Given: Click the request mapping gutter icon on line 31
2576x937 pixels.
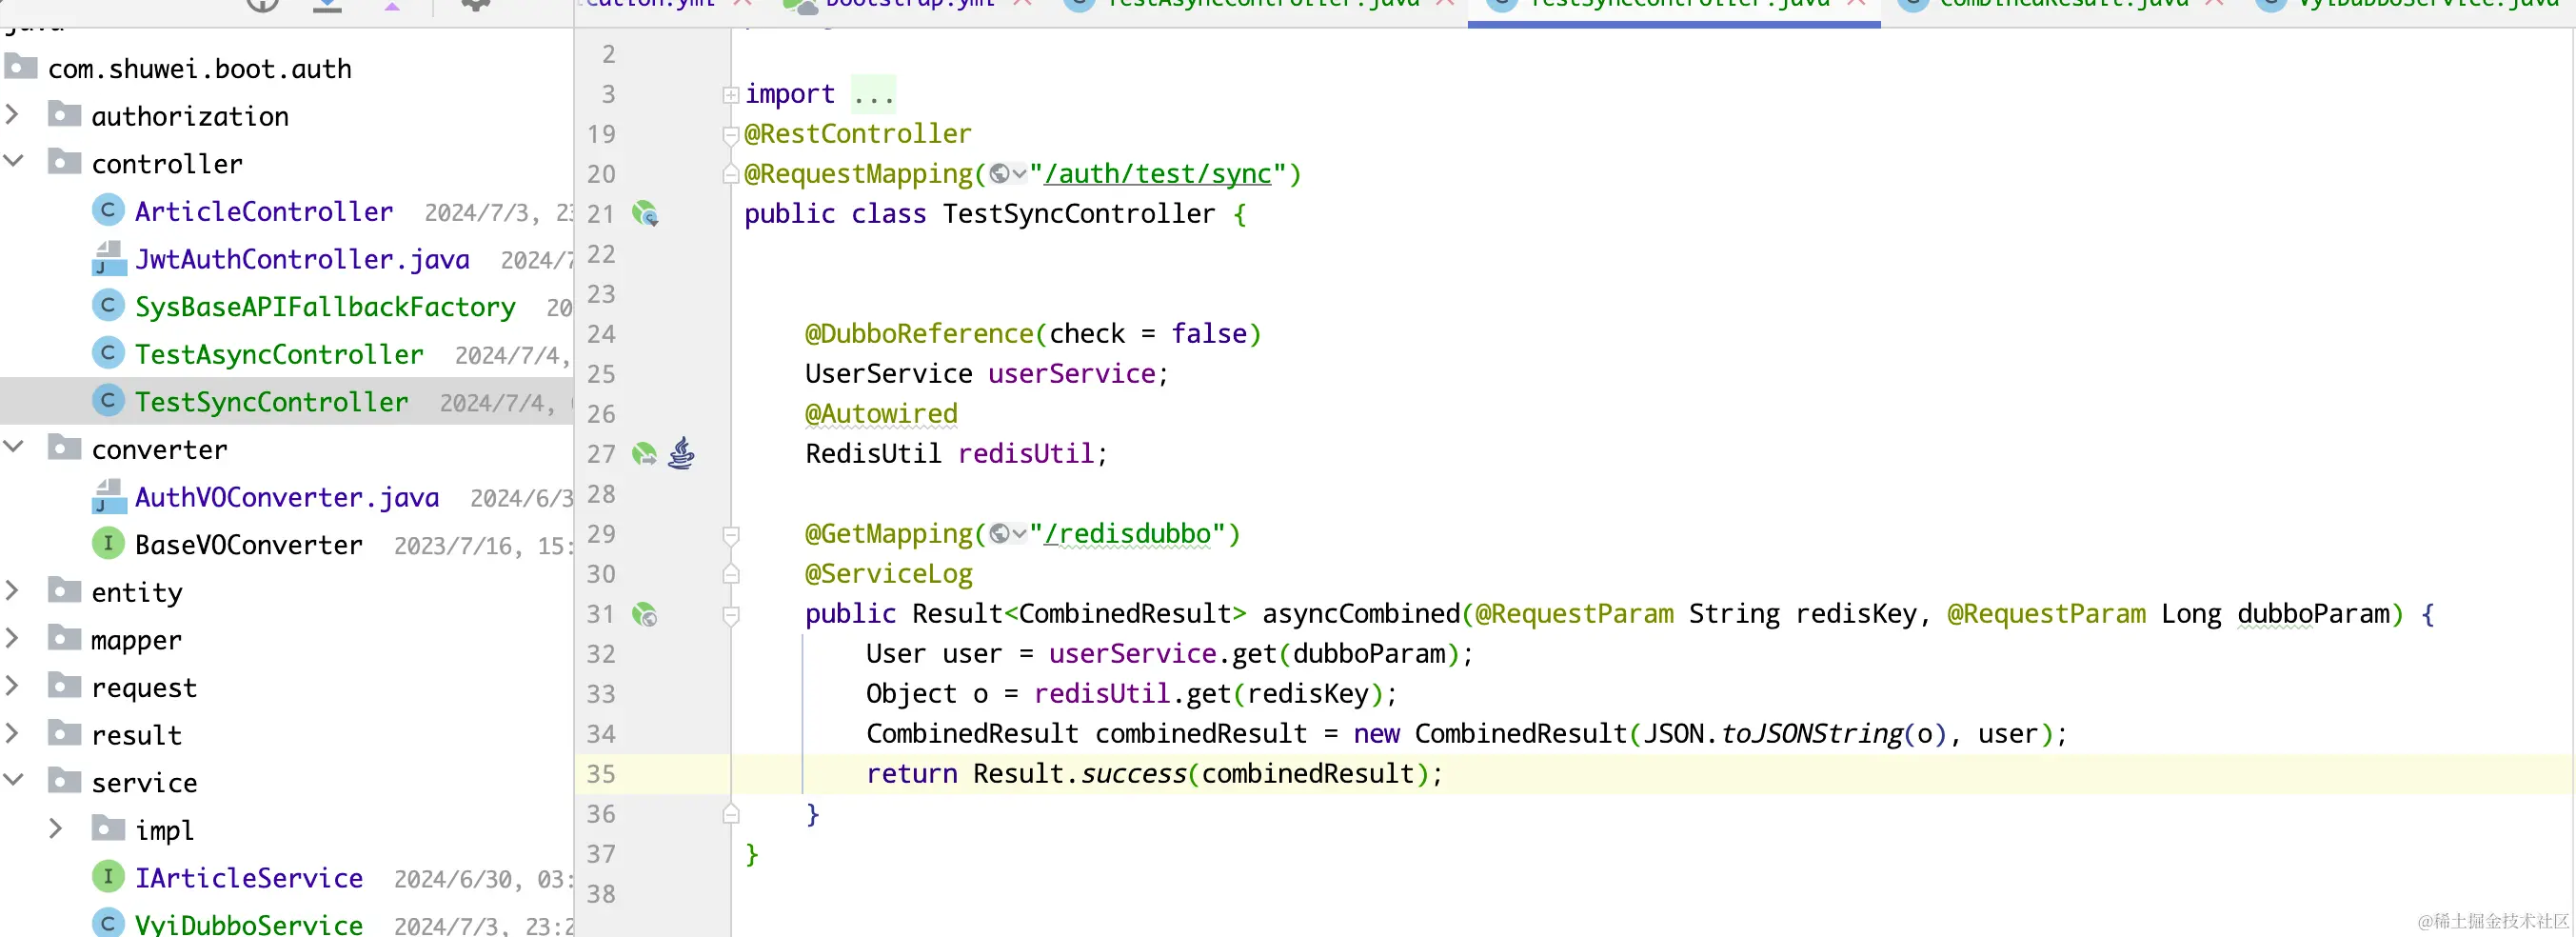Looking at the screenshot, I should tap(645, 614).
